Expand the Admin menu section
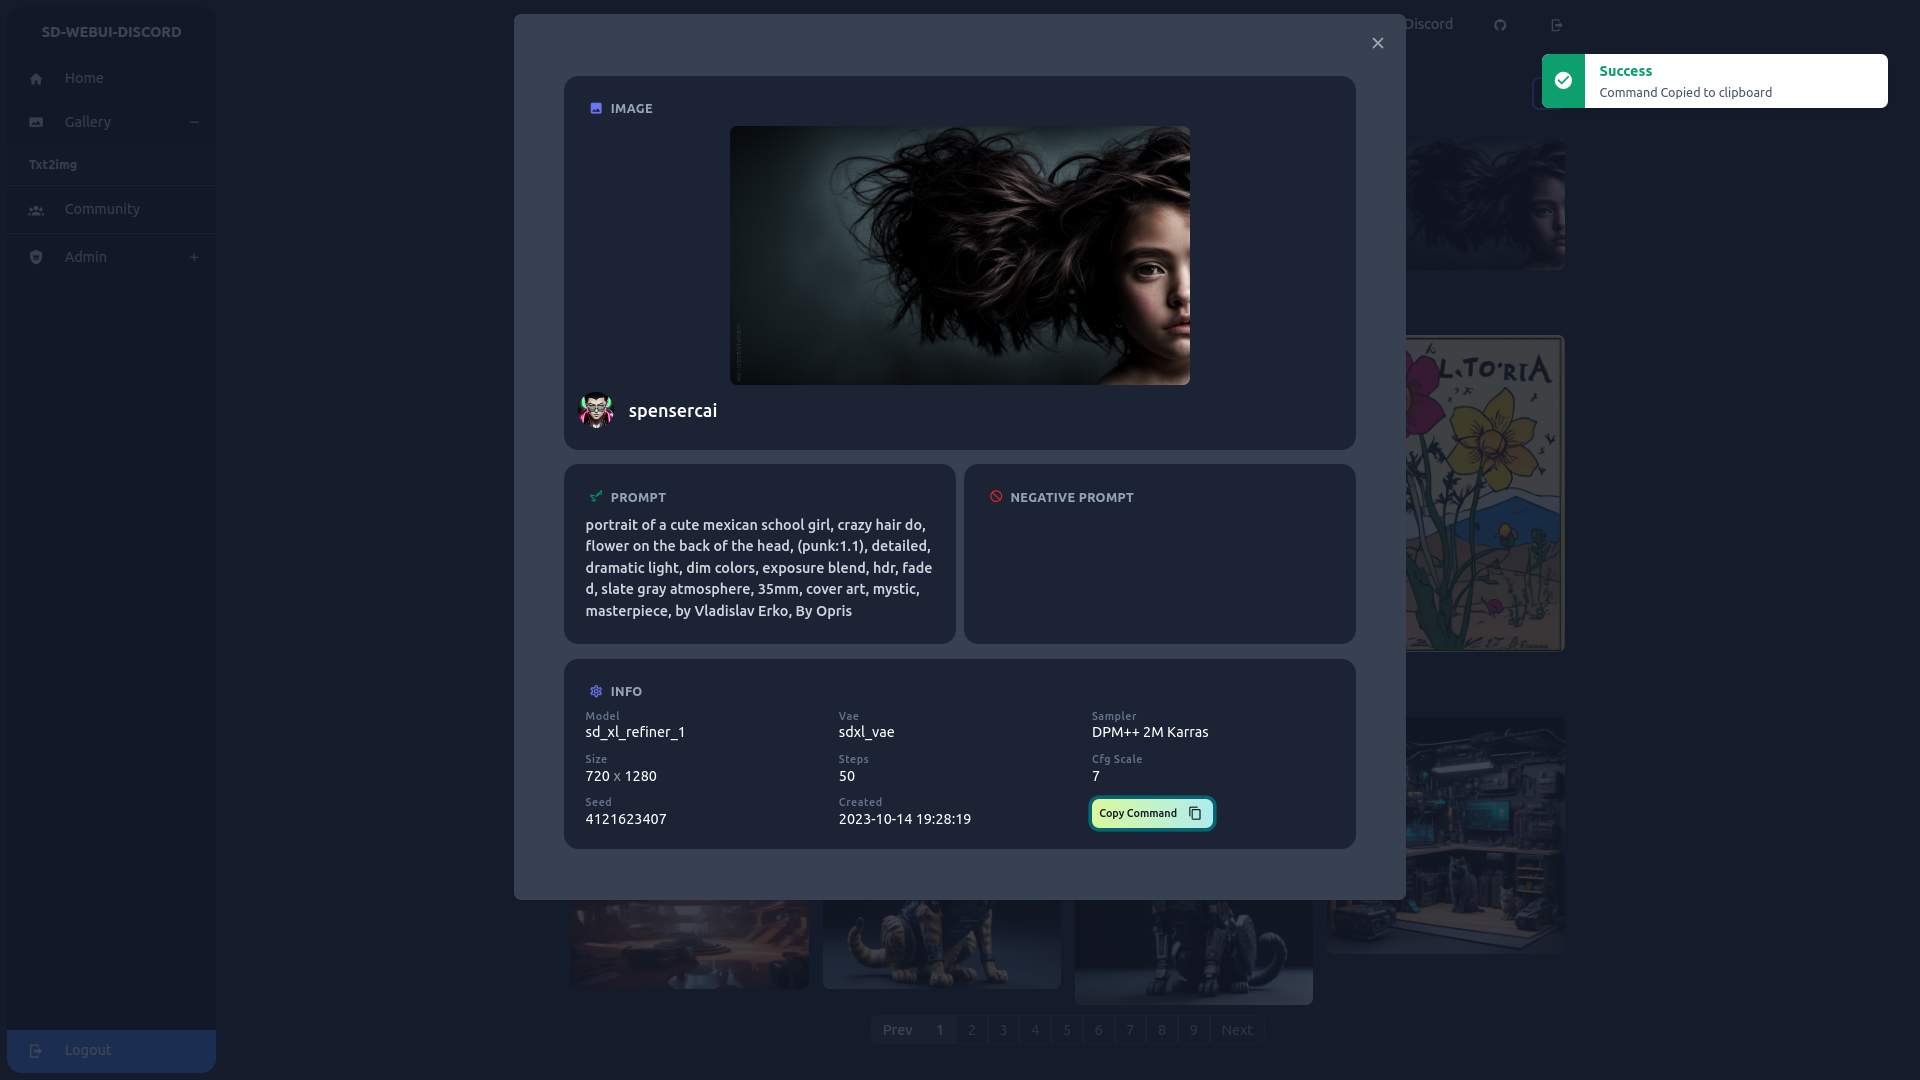Viewport: 1920px width, 1080px height. (x=194, y=257)
